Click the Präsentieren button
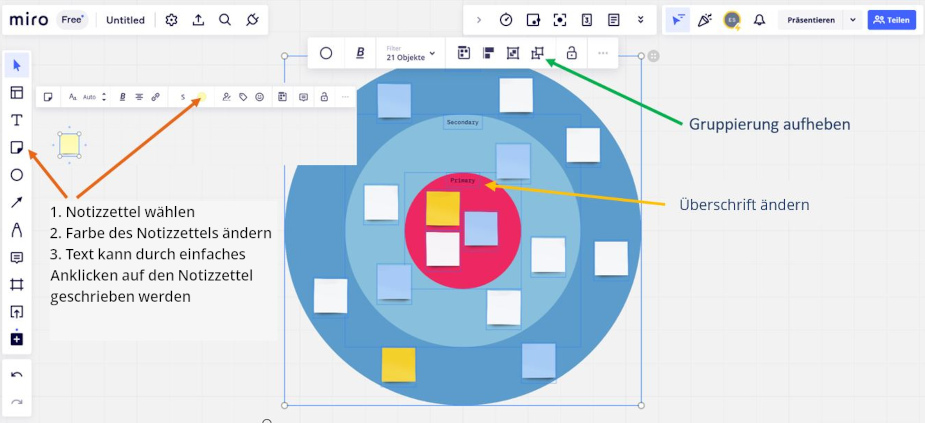 point(810,20)
